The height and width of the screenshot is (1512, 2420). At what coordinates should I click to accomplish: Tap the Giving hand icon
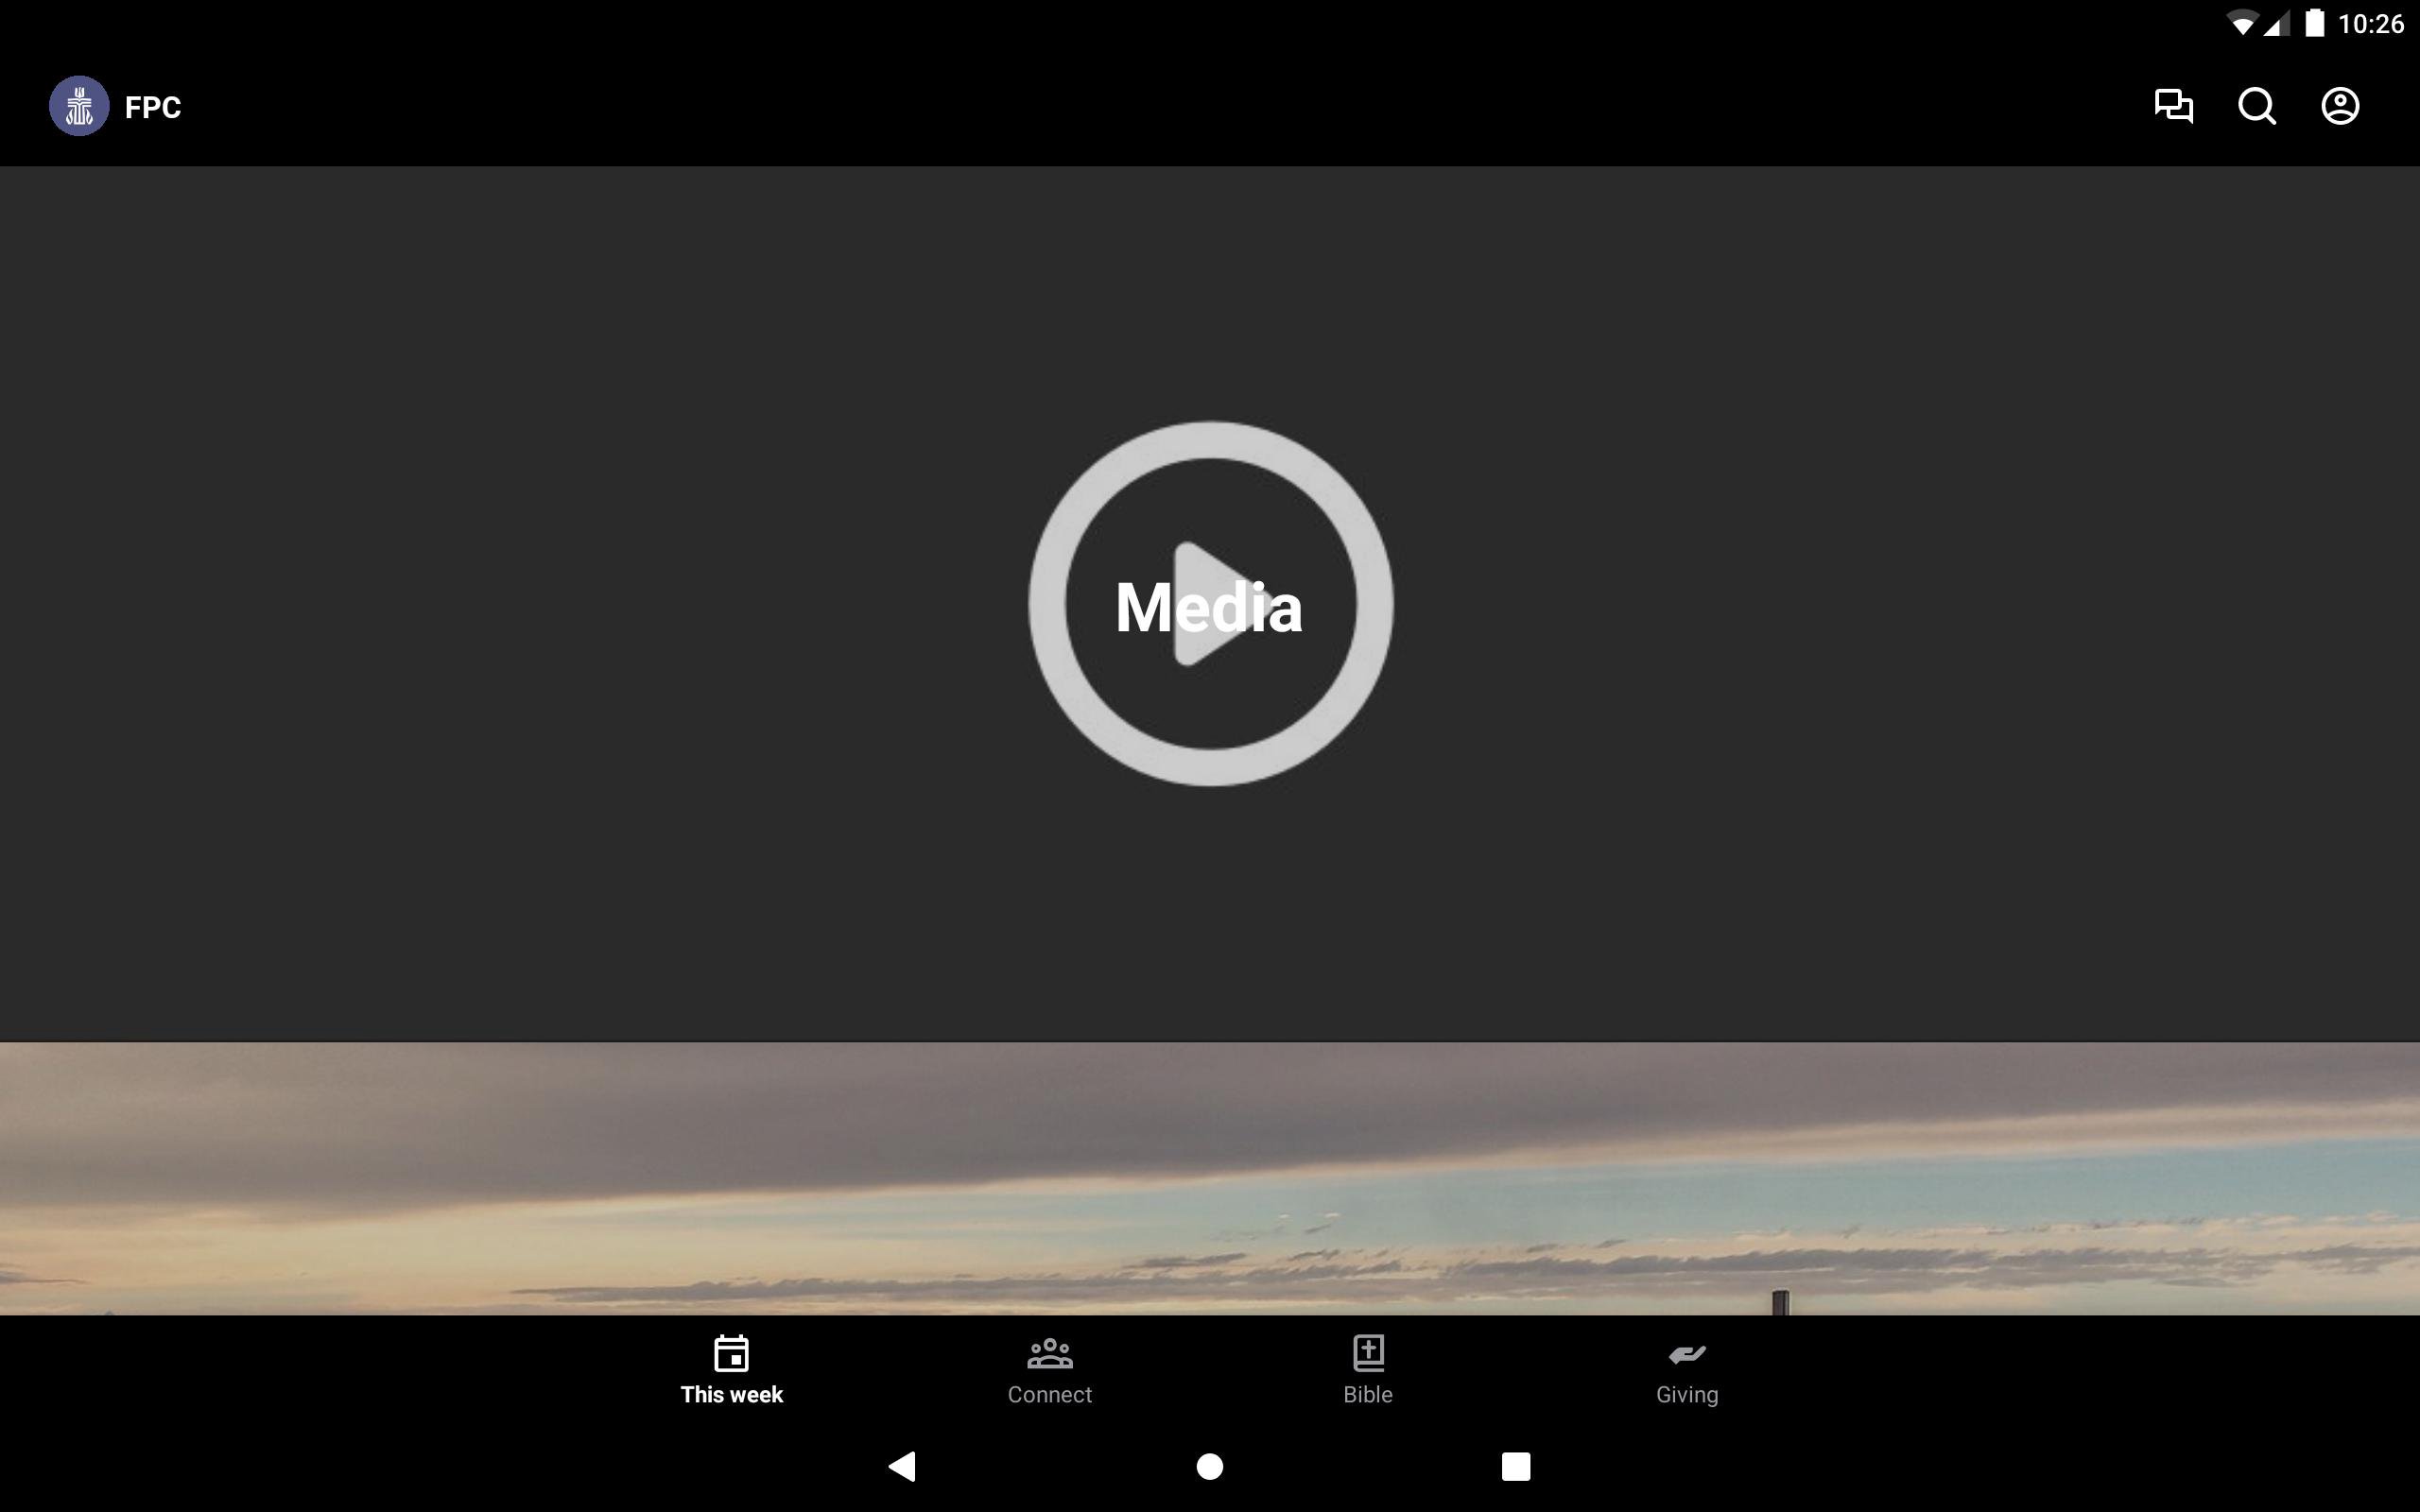click(1686, 1353)
